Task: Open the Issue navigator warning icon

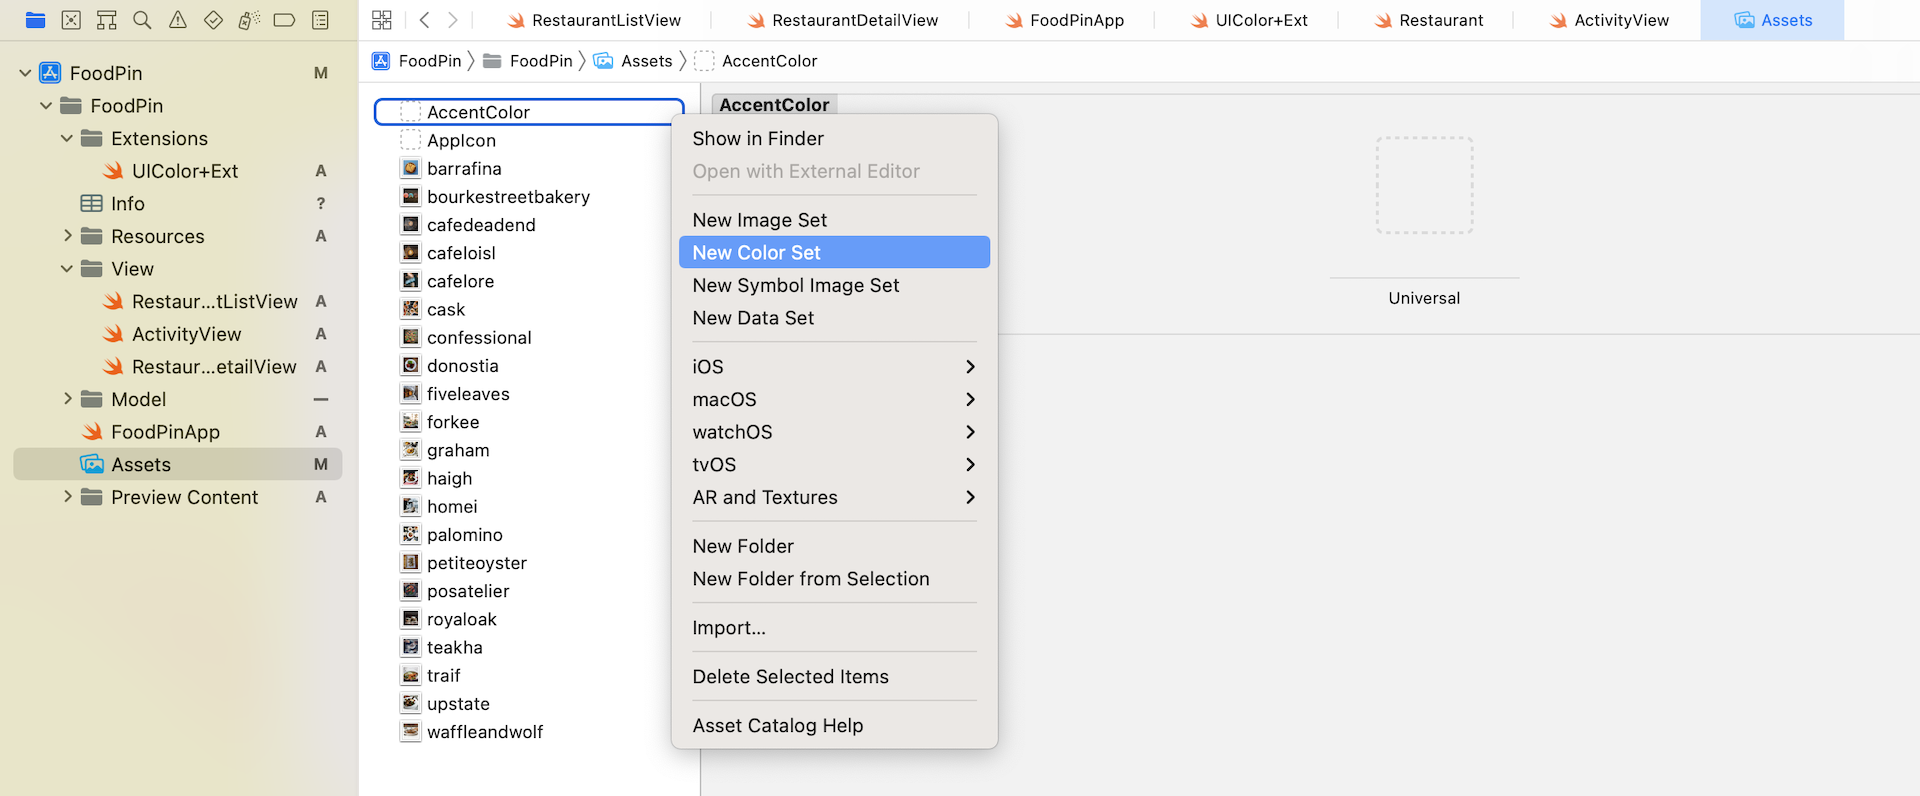Action: (178, 20)
